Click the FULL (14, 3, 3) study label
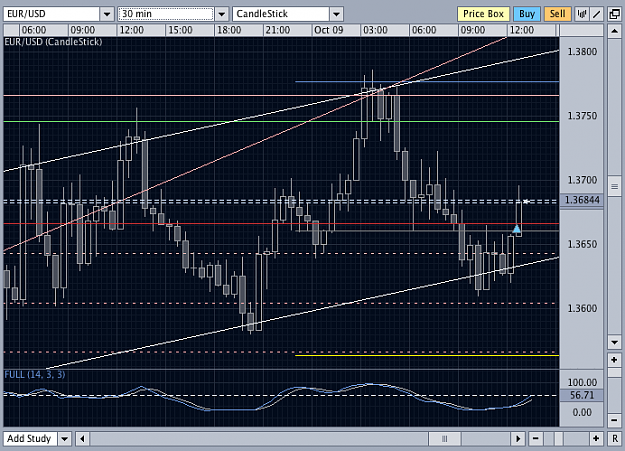Viewport: 625px width, 451px height. pyautogui.click(x=35, y=374)
